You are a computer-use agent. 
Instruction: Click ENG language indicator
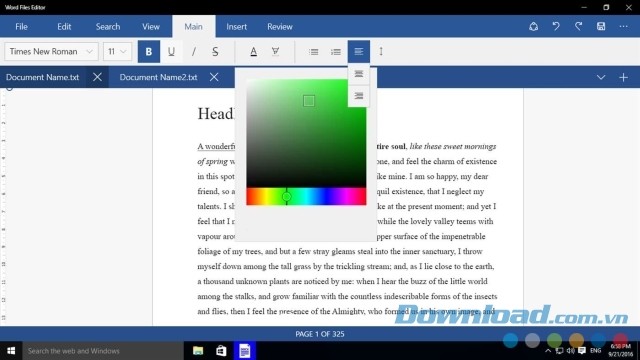(596, 351)
